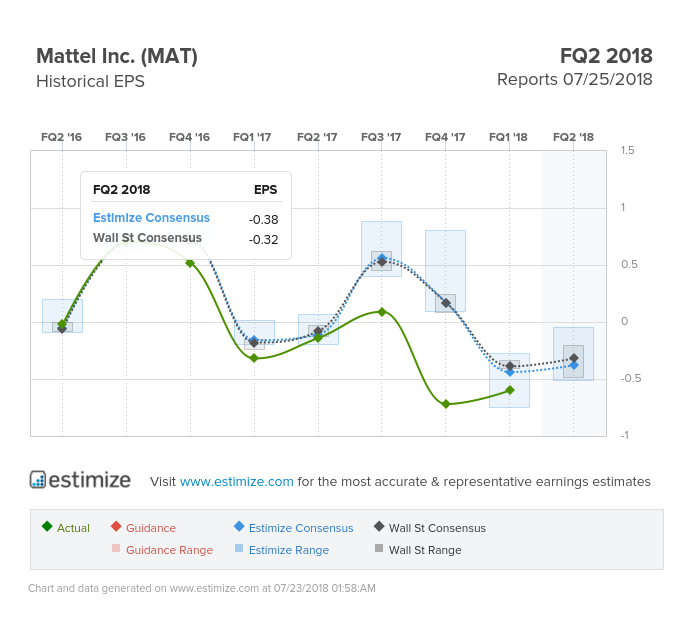Click the FQ1 '17 Wall St Consensus point
The height and width of the screenshot is (620, 685).
point(254,343)
